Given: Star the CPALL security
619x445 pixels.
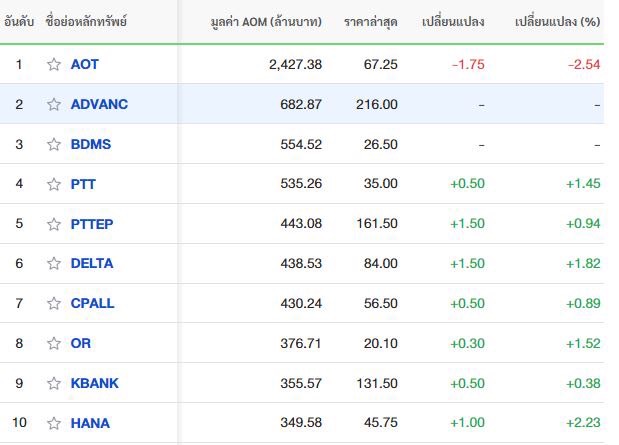Looking at the screenshot, I should (54, 303).
